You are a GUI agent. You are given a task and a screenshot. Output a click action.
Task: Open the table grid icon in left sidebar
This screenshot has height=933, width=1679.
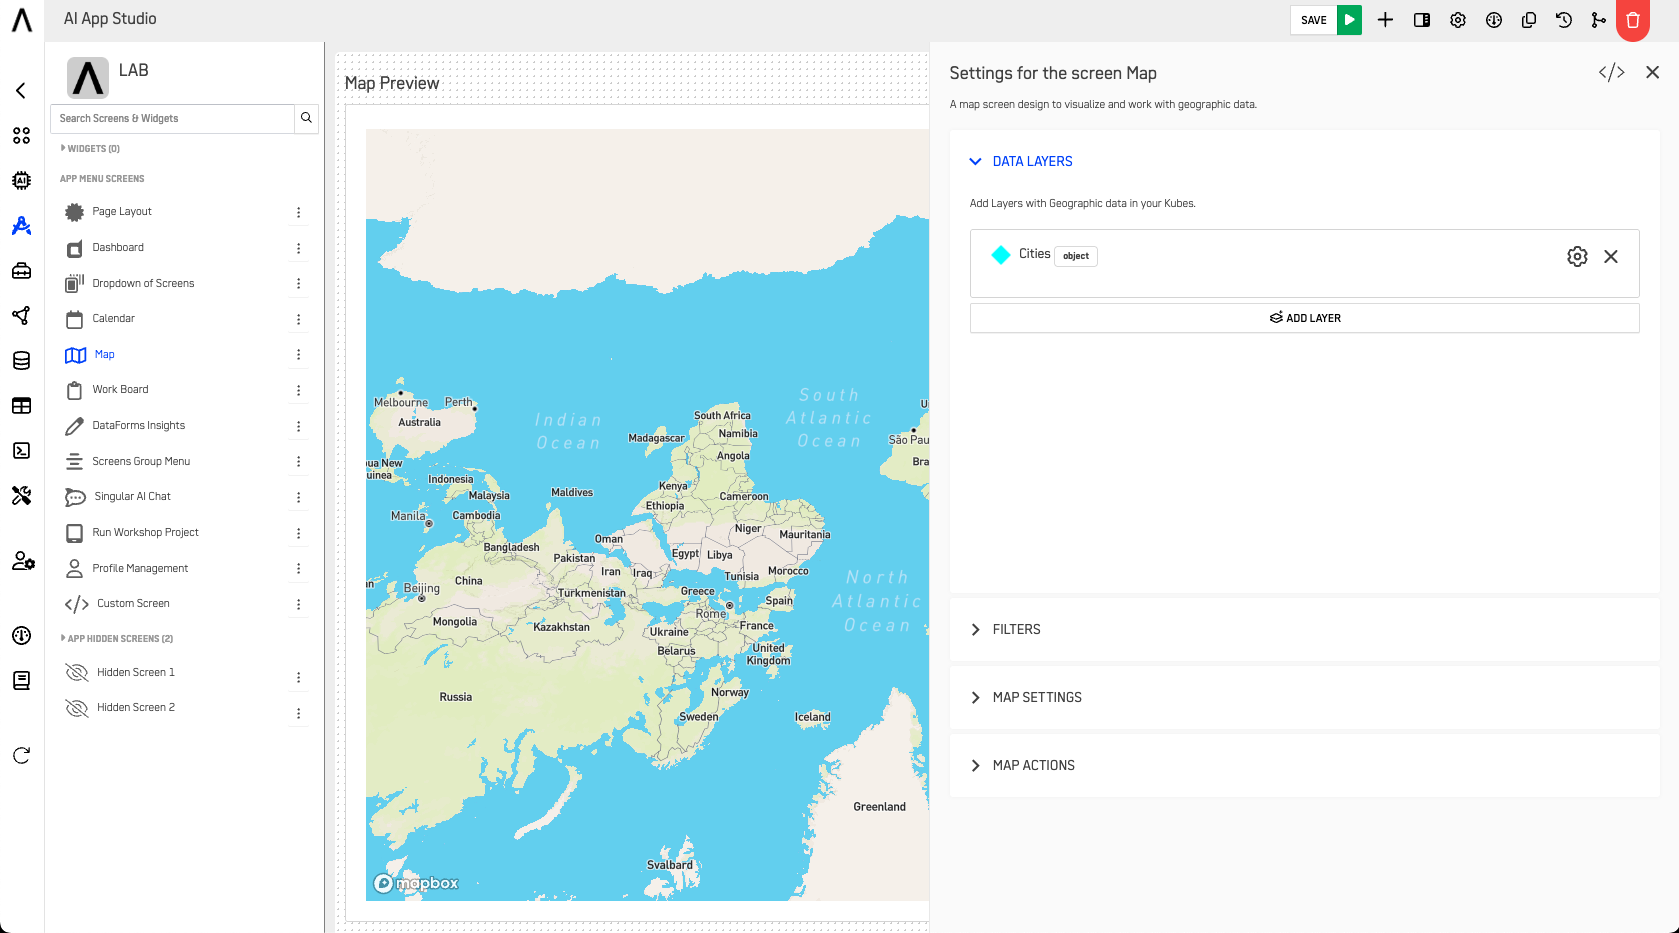(x=21, y=406)
